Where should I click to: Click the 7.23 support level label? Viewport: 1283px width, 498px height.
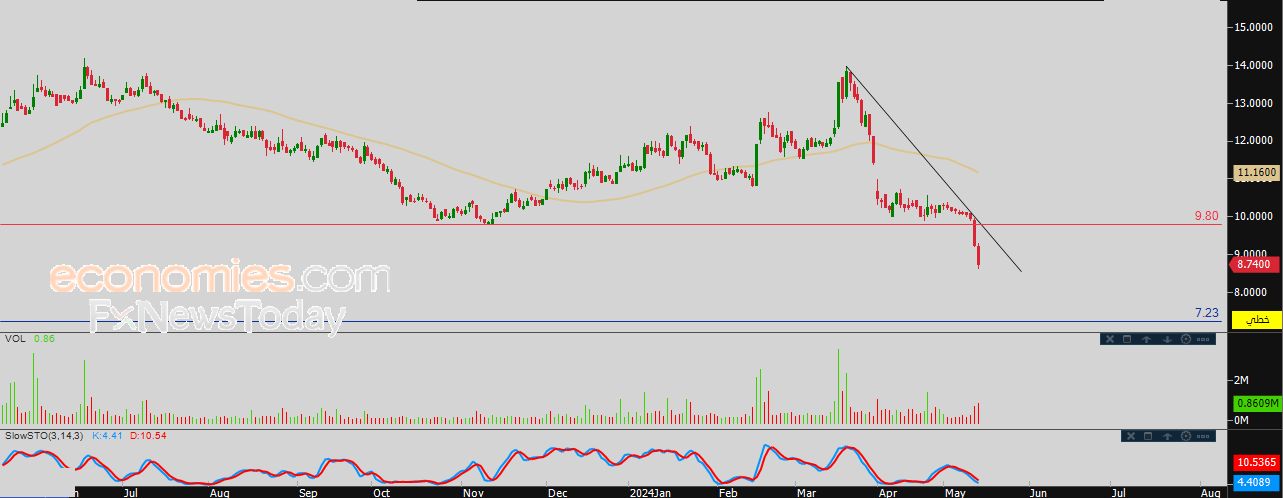[x=1207, y=313]
